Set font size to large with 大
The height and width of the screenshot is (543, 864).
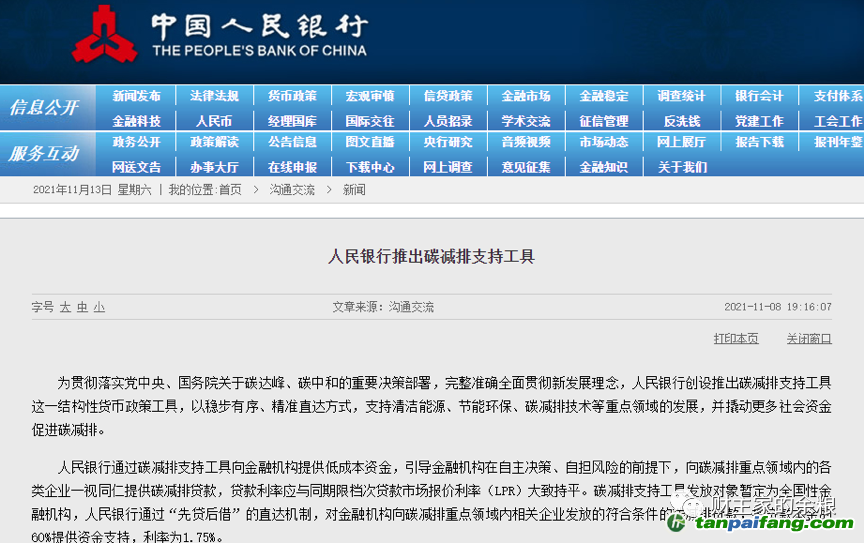click(x=65, y=307)
